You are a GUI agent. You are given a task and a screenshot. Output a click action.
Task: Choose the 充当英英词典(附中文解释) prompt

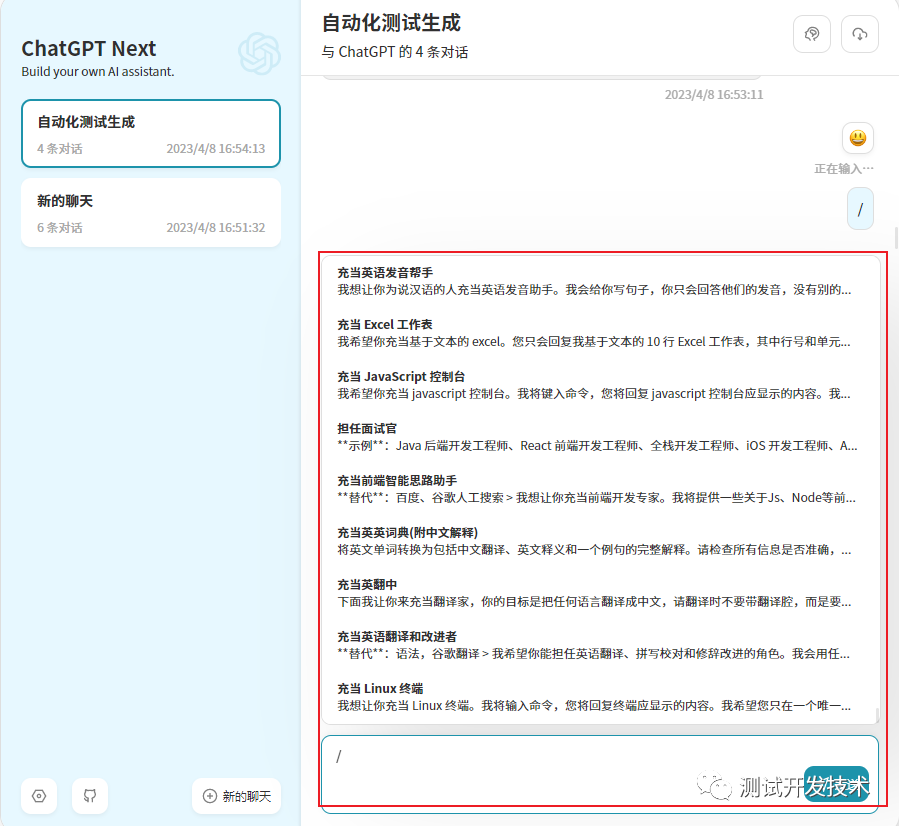pyautogui.click(x=600, y=541)
